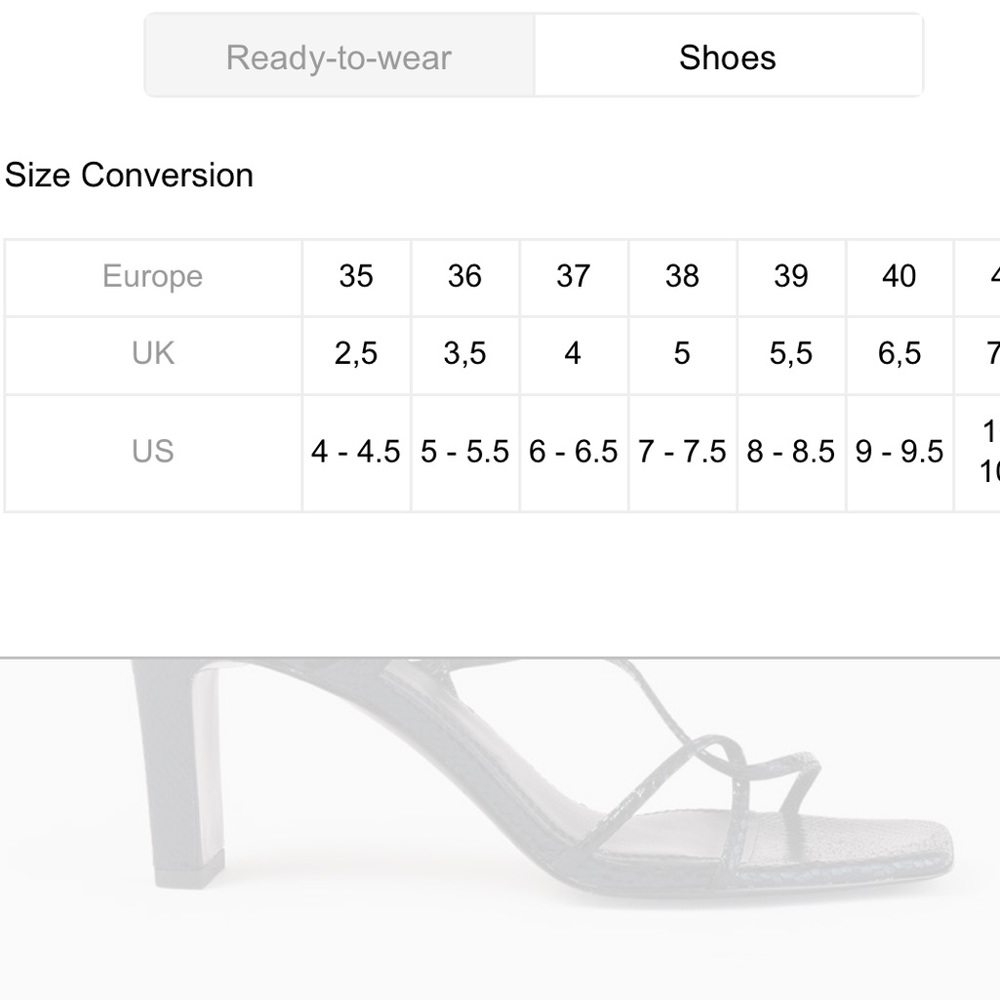
Task: Select US size 6 - 6.5 cell
Action: pyautogui.click(x=573, y=451)
